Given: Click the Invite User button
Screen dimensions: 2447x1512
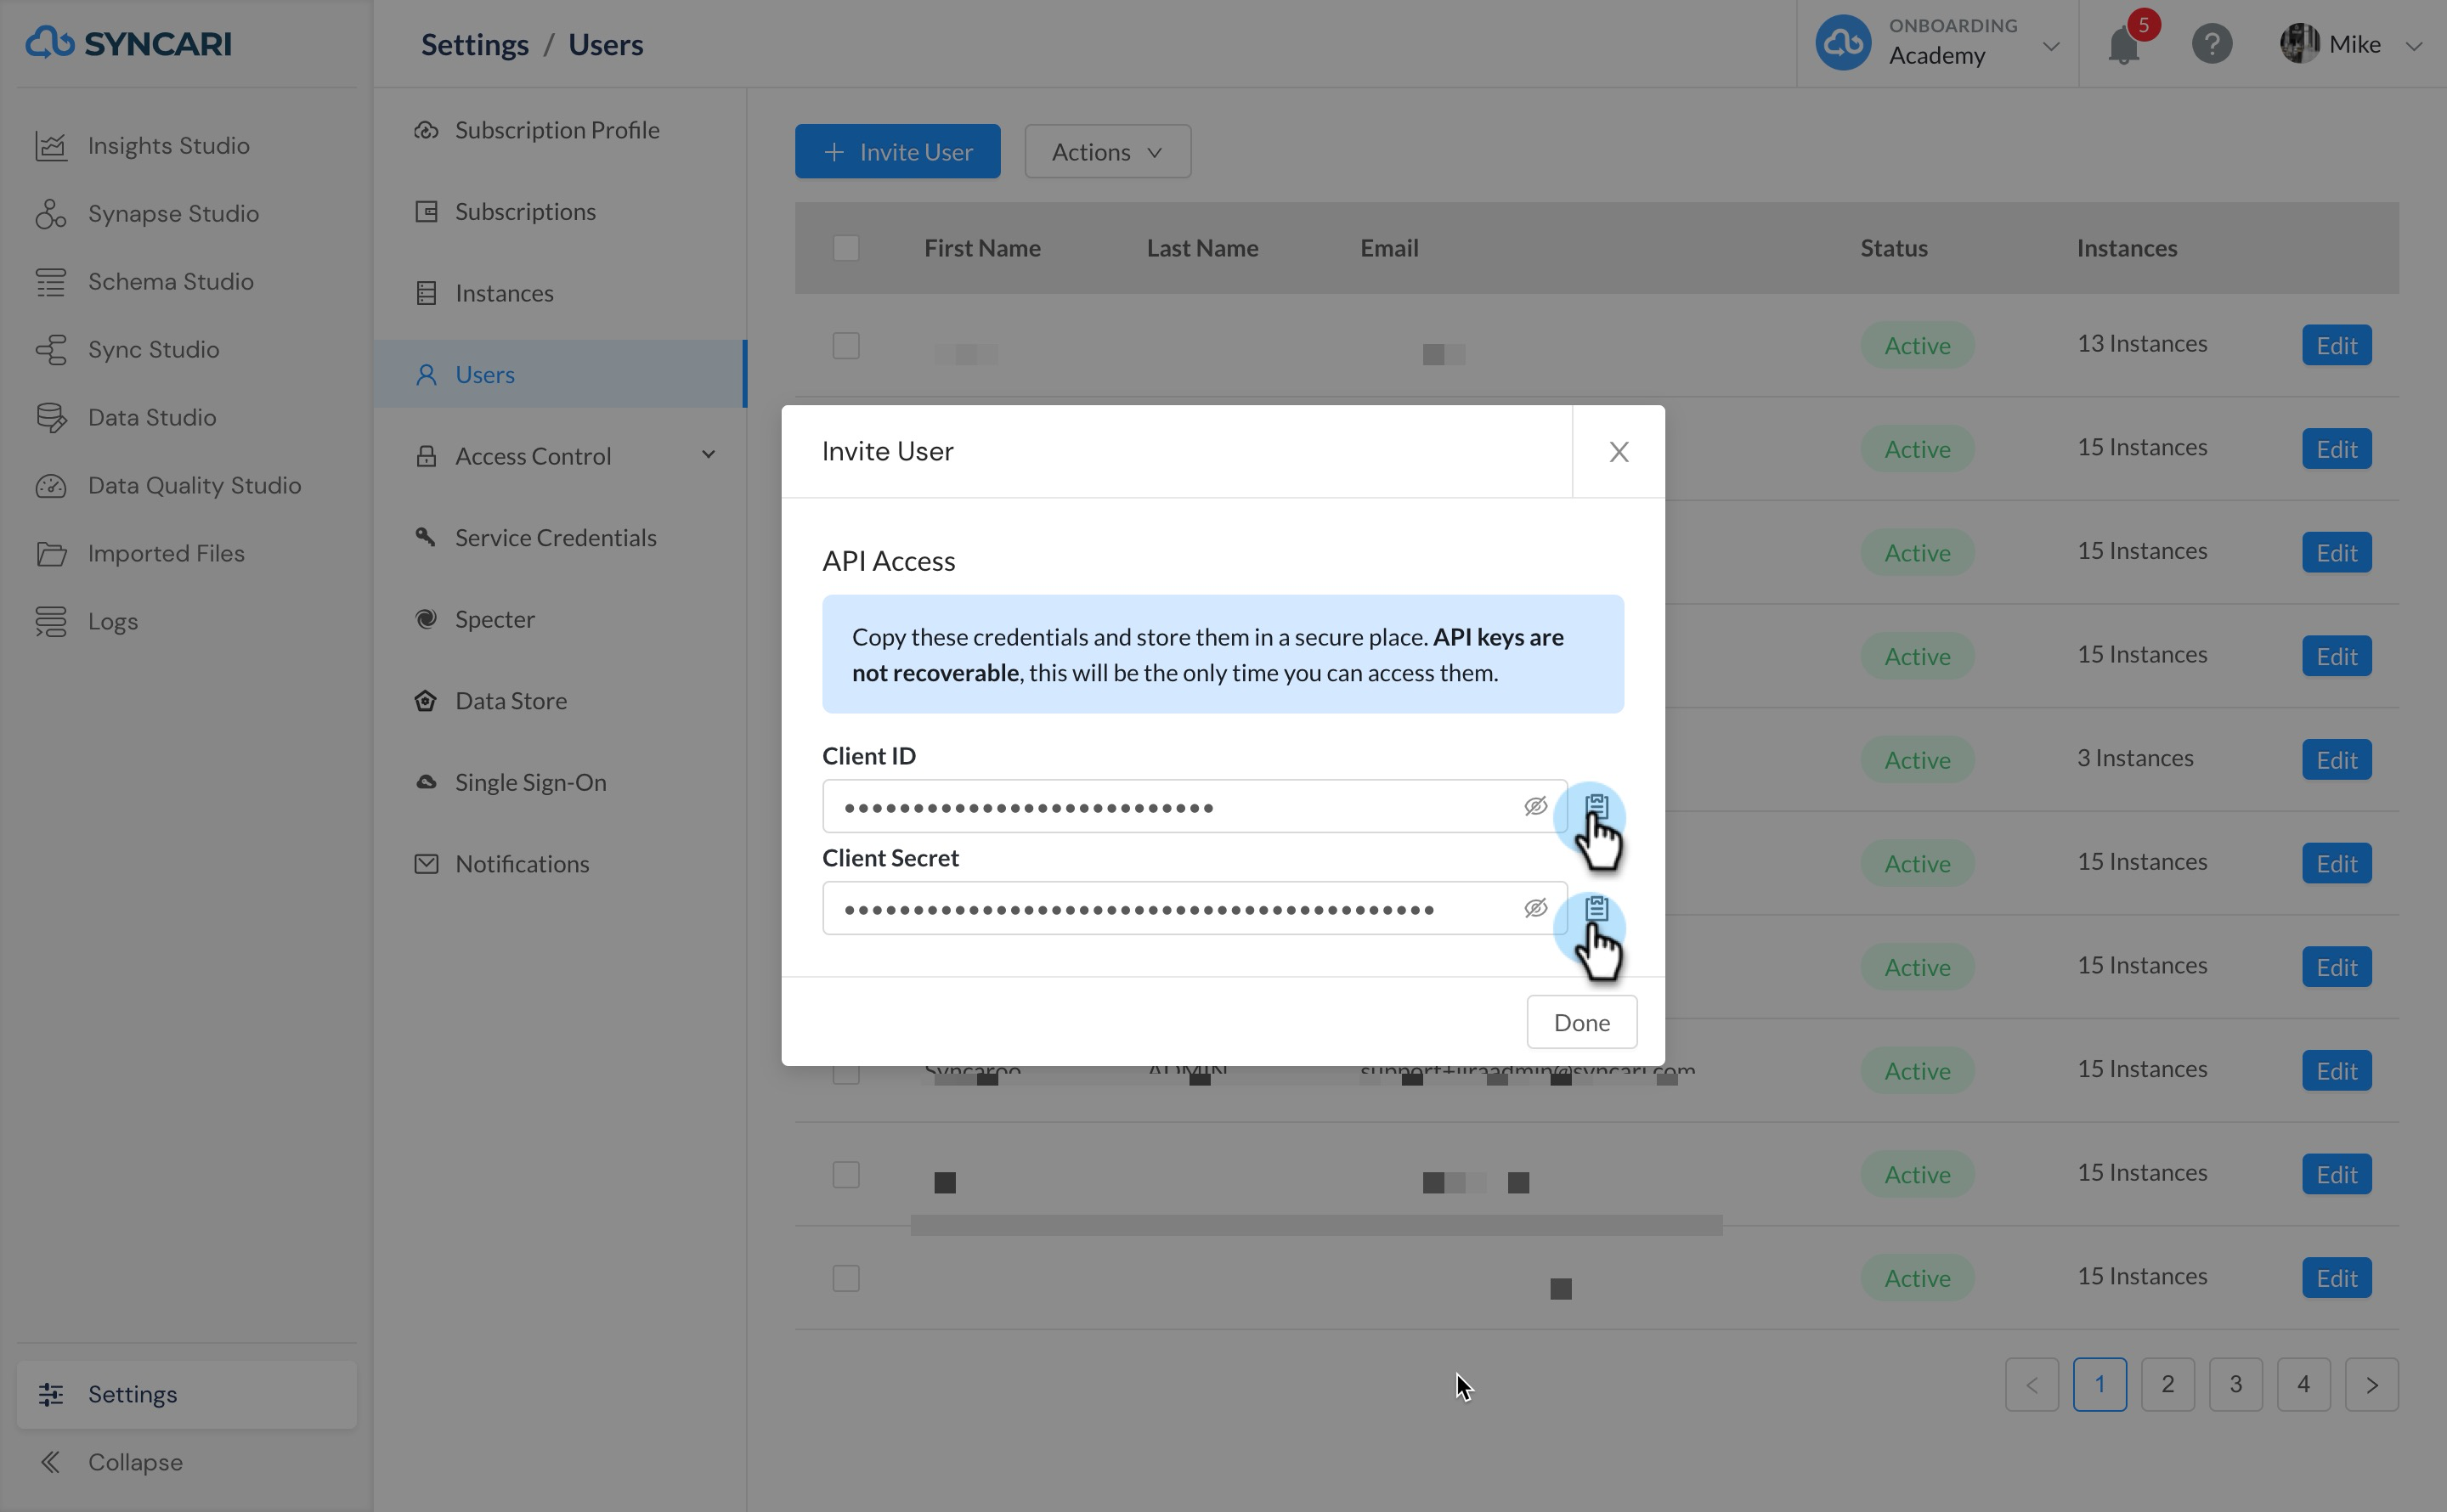Looking at the screenshot, I should (x=897, y=152).
